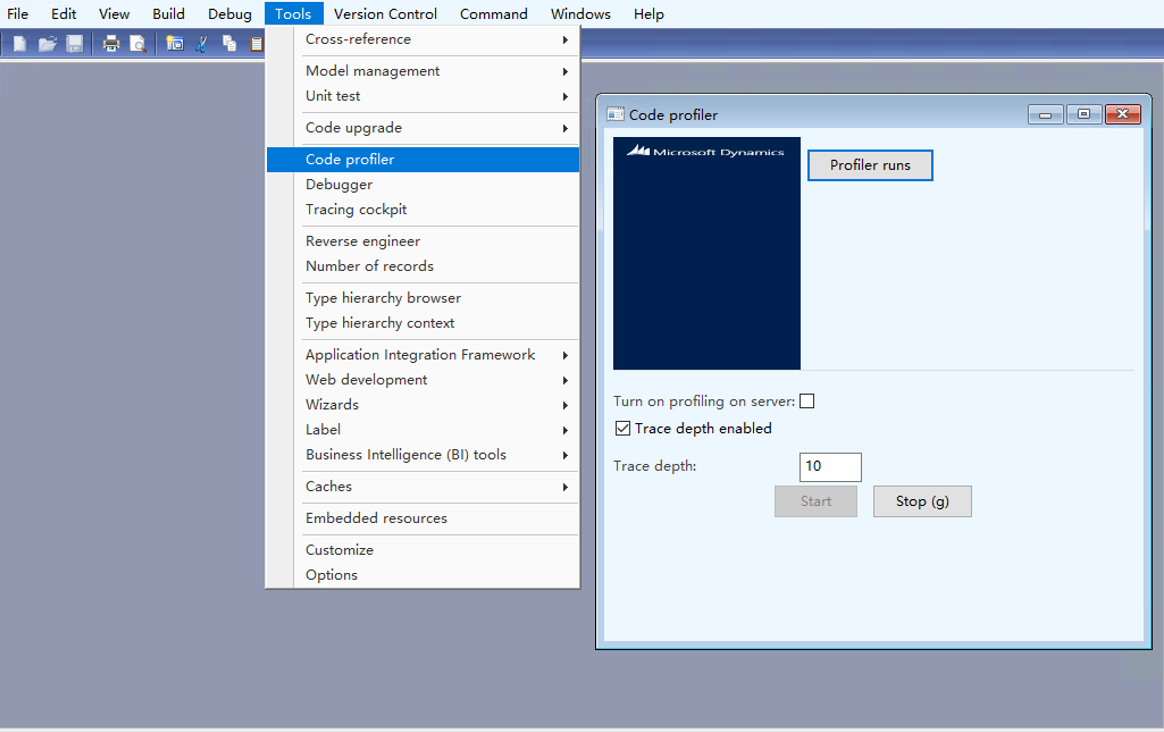
Task: Expand Application Integration Framework submenu
Action: tap(422, 355)
